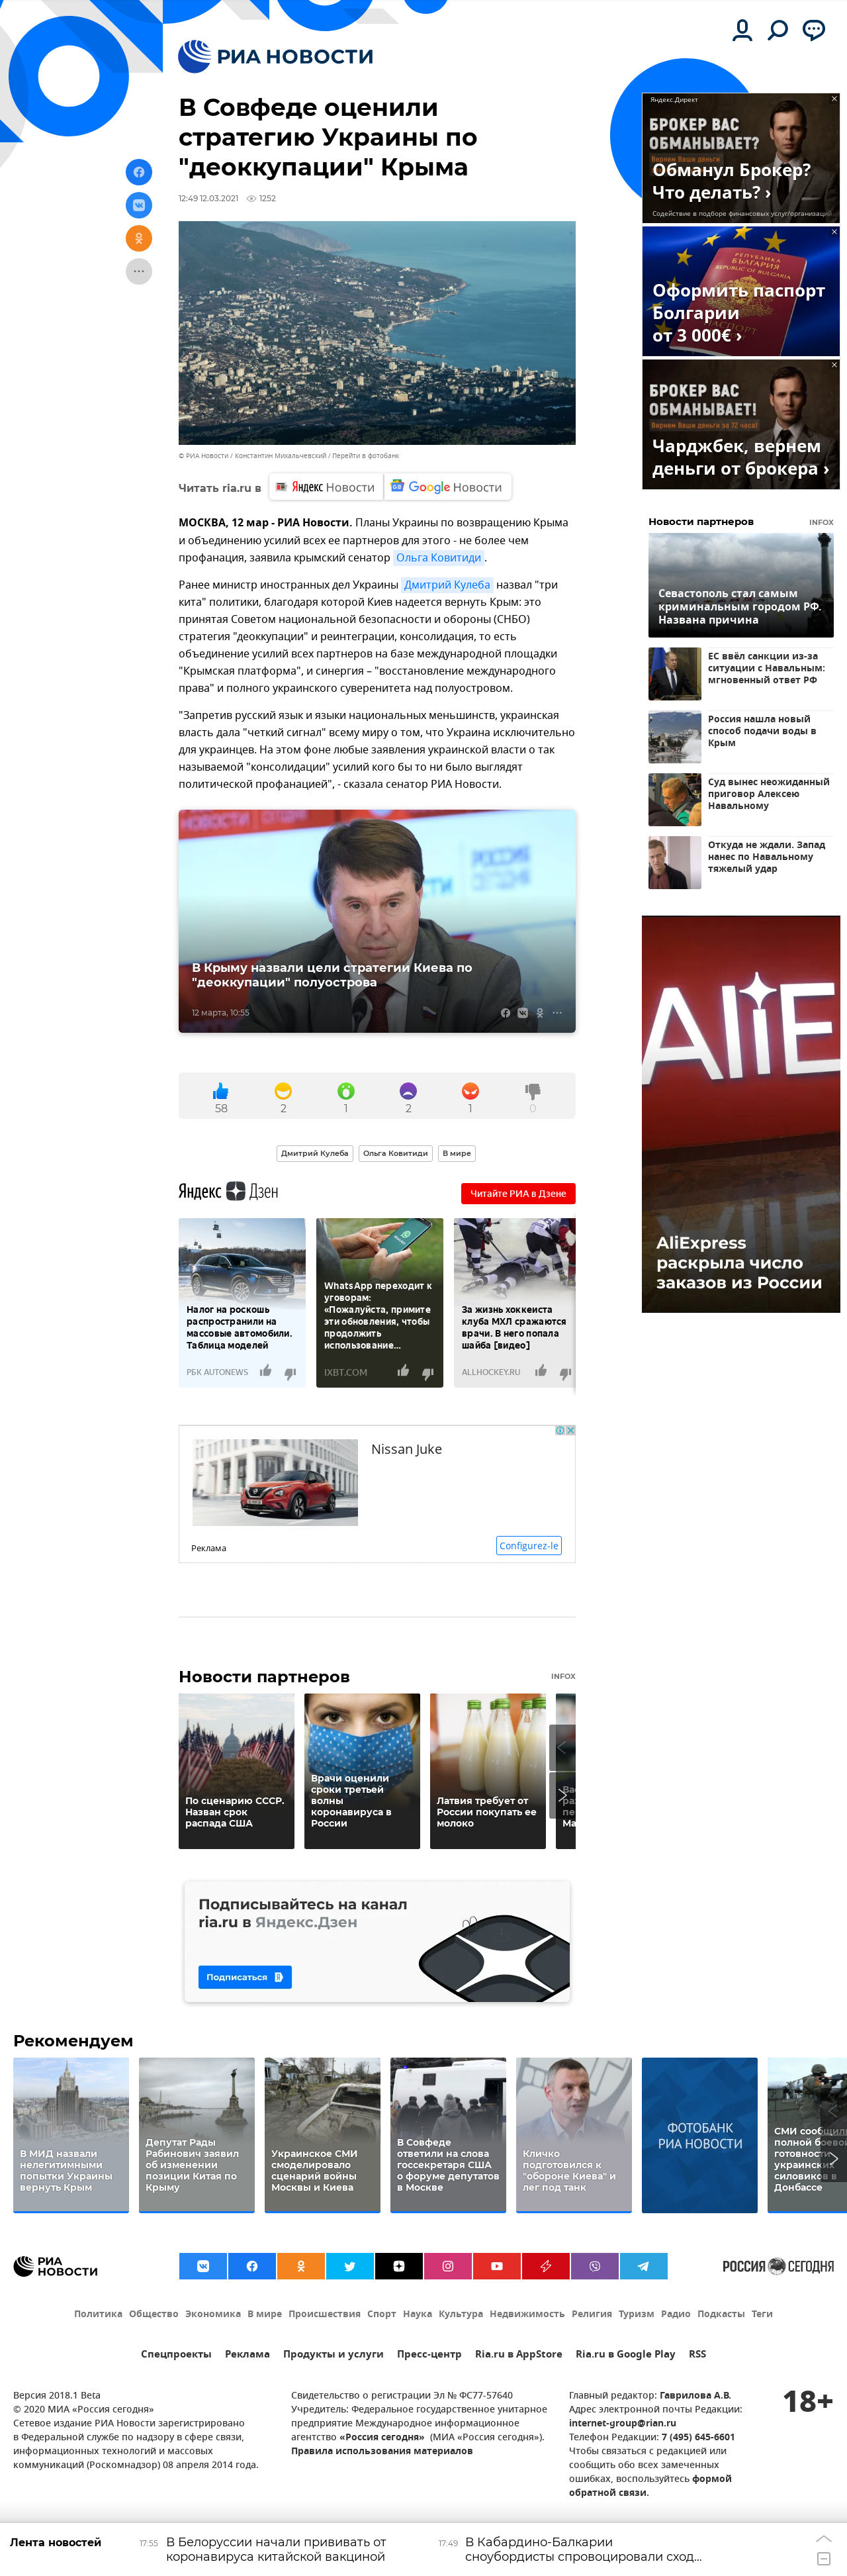Open Facebook icon in footer social bar
Screen dimensions: 847x2576
click(252, 2266)
